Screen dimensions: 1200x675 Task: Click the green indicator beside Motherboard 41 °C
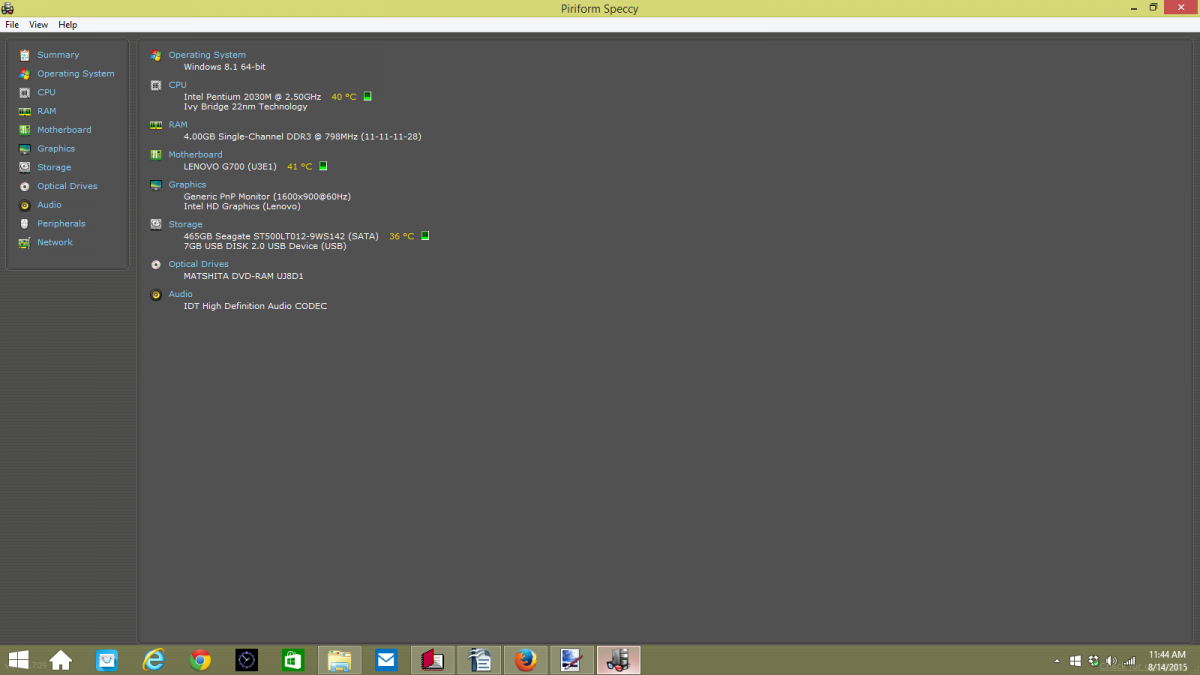pyautogui.click(x=323, y=167)
